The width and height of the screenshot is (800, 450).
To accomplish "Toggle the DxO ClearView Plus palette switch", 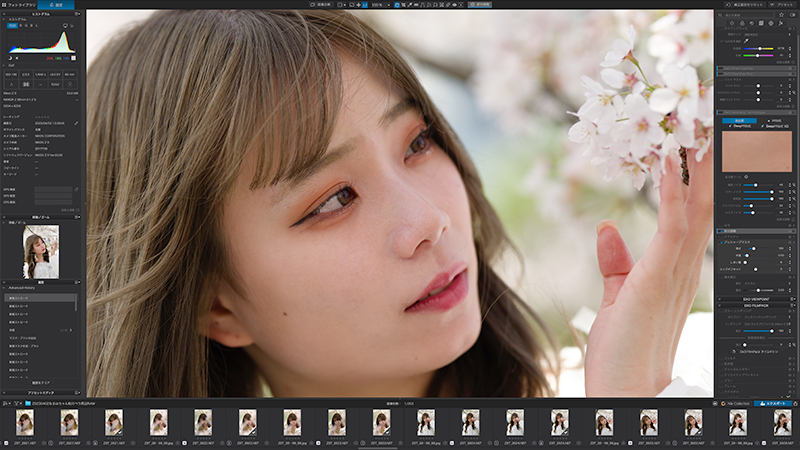I will (x=720, y=74).
